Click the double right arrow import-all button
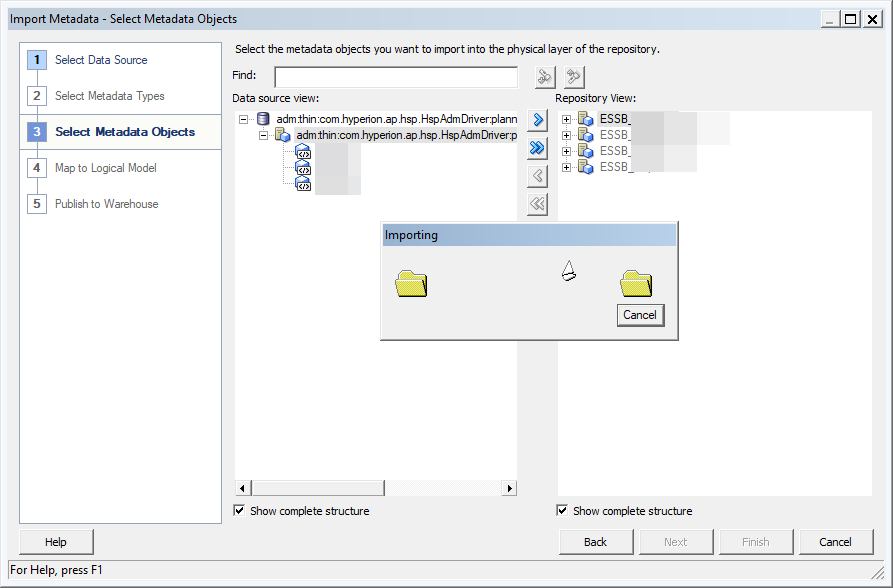893x588 pixels. [537, 148]
